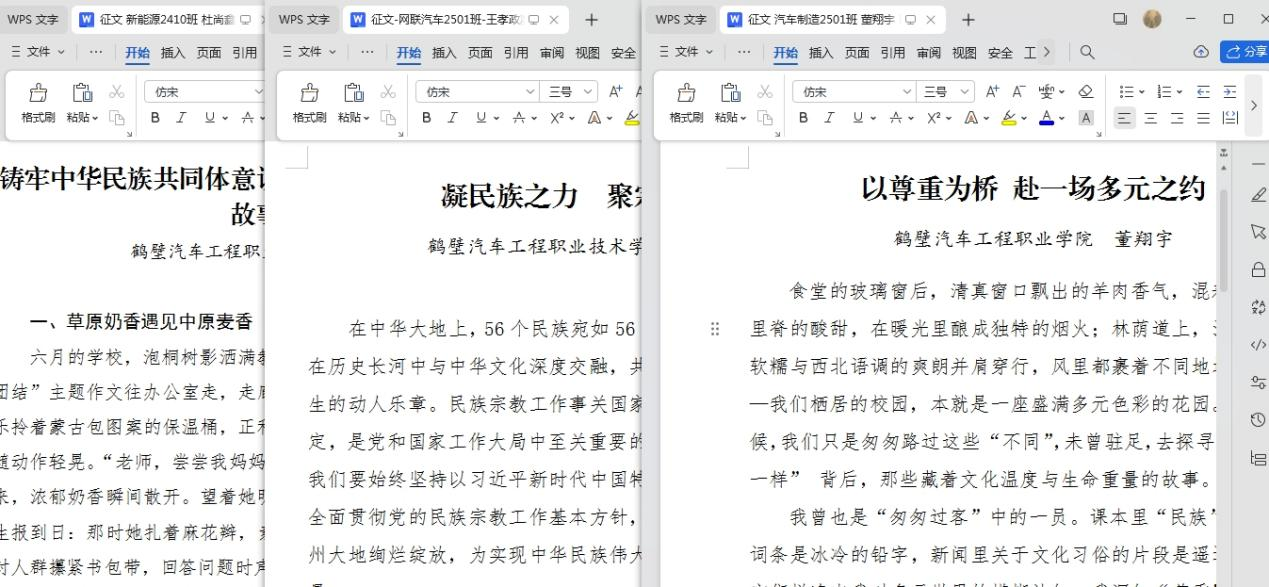Click the lock icon in right sidebar
Screen dimensions: 1269x587
[x=1258, y=269]
